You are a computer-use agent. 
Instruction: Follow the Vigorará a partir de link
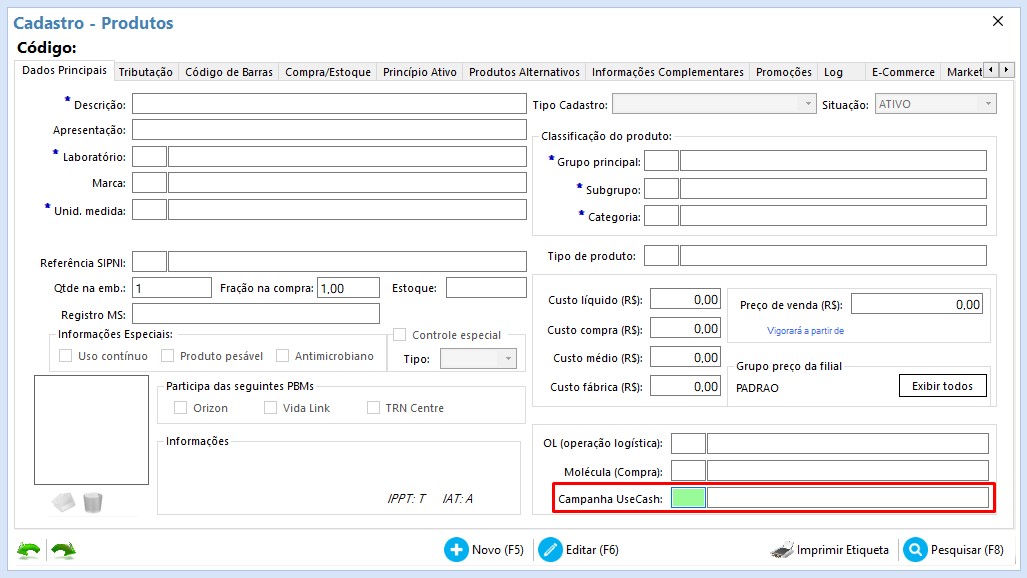805,330
